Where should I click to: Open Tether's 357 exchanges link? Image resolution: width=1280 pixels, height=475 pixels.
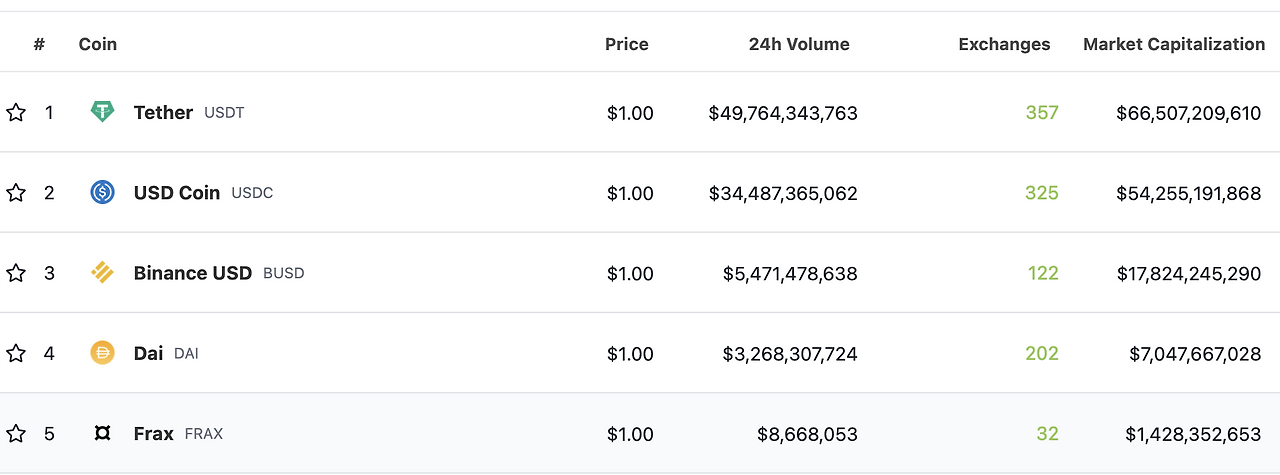coord(1041,113)
